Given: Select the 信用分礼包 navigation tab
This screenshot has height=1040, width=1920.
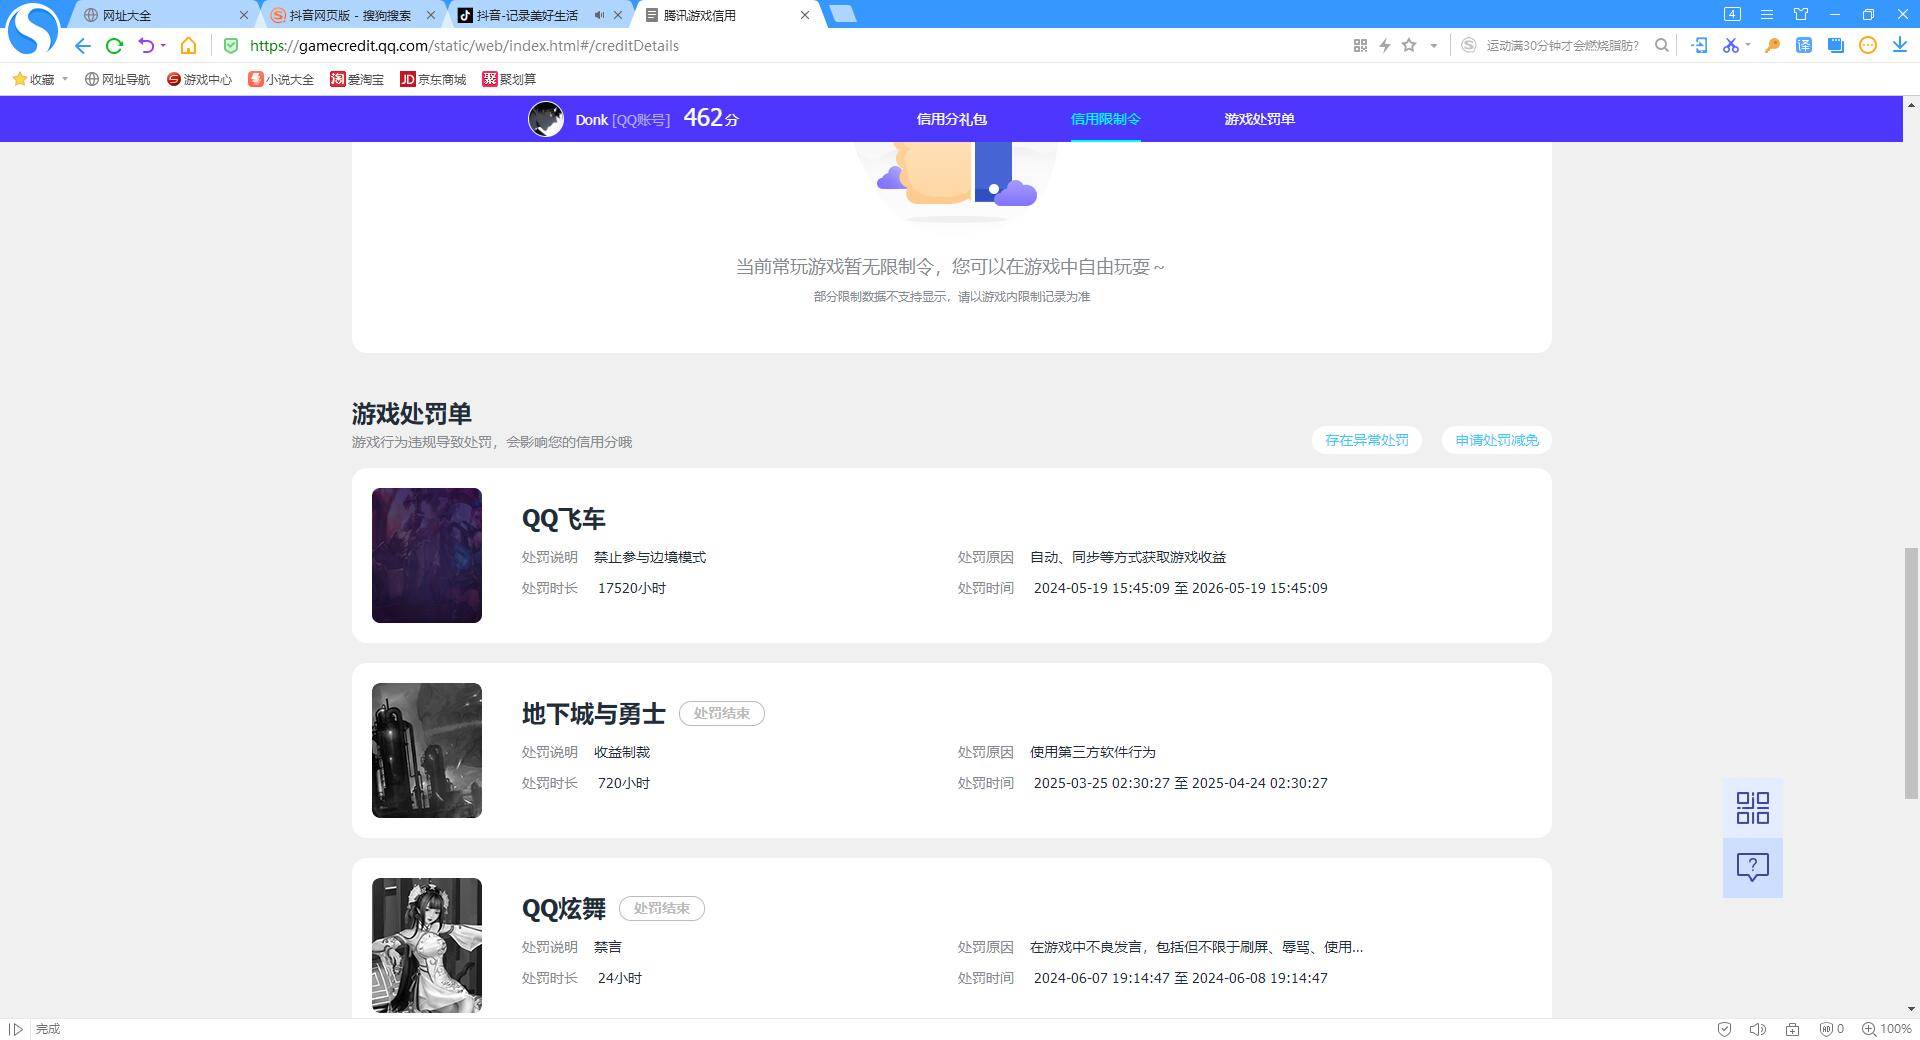Looking at the screenshot, I should point(951,119).
